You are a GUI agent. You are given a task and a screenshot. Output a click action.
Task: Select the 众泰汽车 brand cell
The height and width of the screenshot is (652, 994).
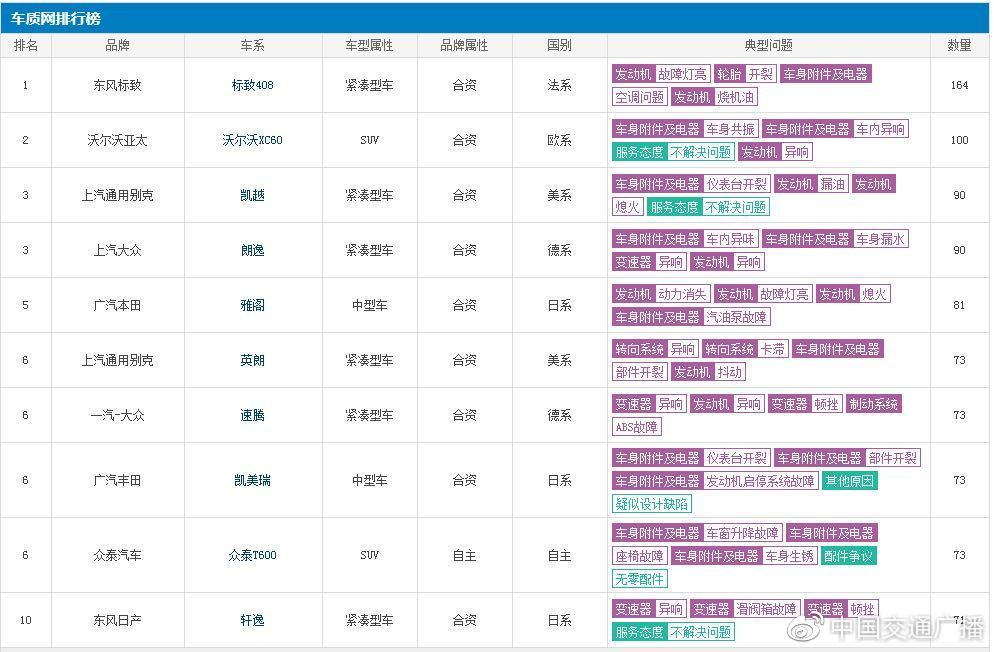(x=117, y=555)
